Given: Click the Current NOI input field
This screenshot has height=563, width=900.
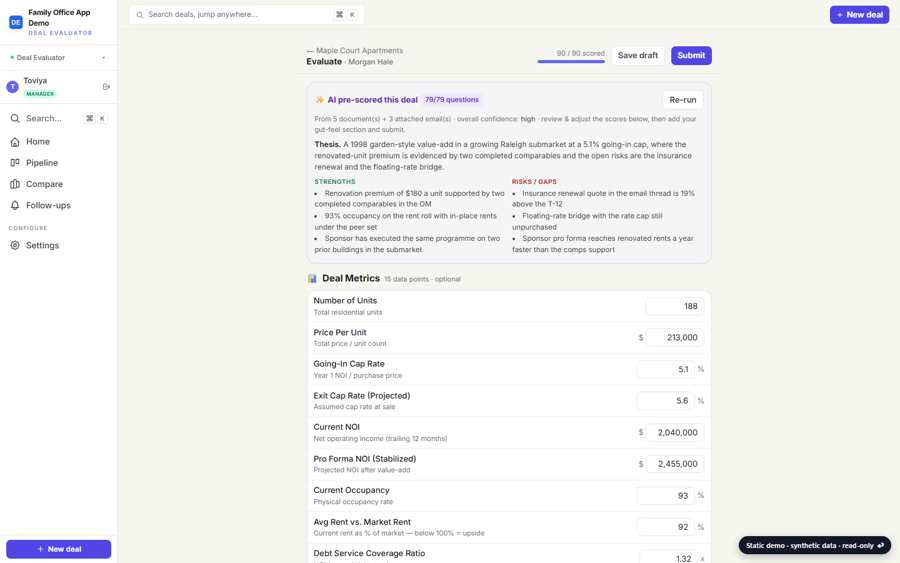Looking at the screenshot, I should [x=674, y=433].
